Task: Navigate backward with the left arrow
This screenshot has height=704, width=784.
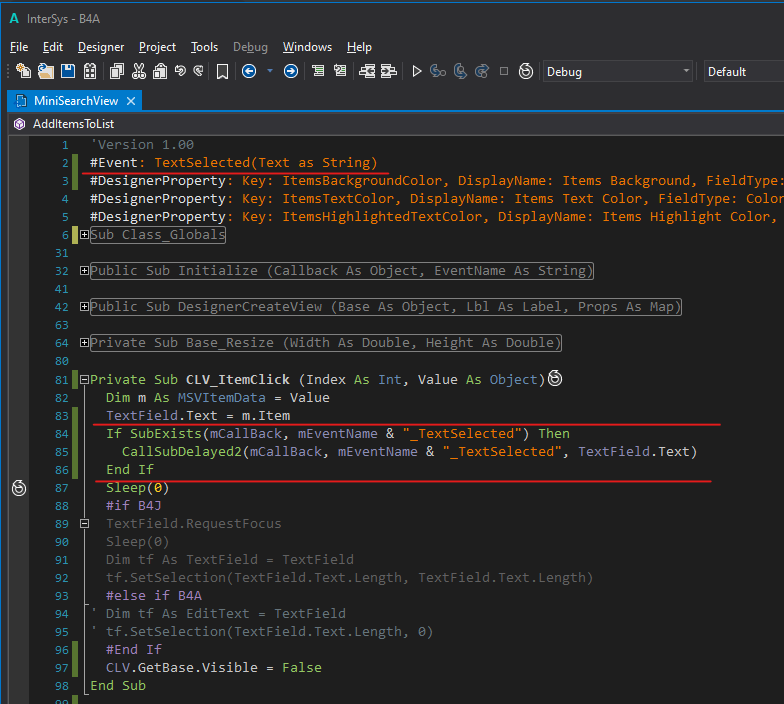Action: pos(248,71)
